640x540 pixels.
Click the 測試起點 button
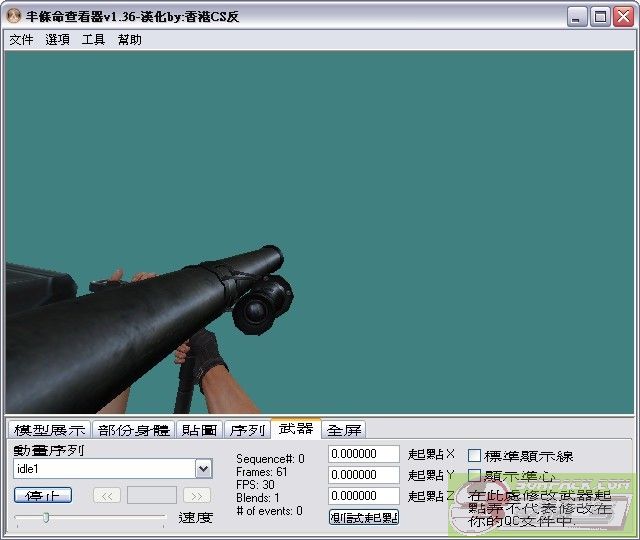click(364, 517)
